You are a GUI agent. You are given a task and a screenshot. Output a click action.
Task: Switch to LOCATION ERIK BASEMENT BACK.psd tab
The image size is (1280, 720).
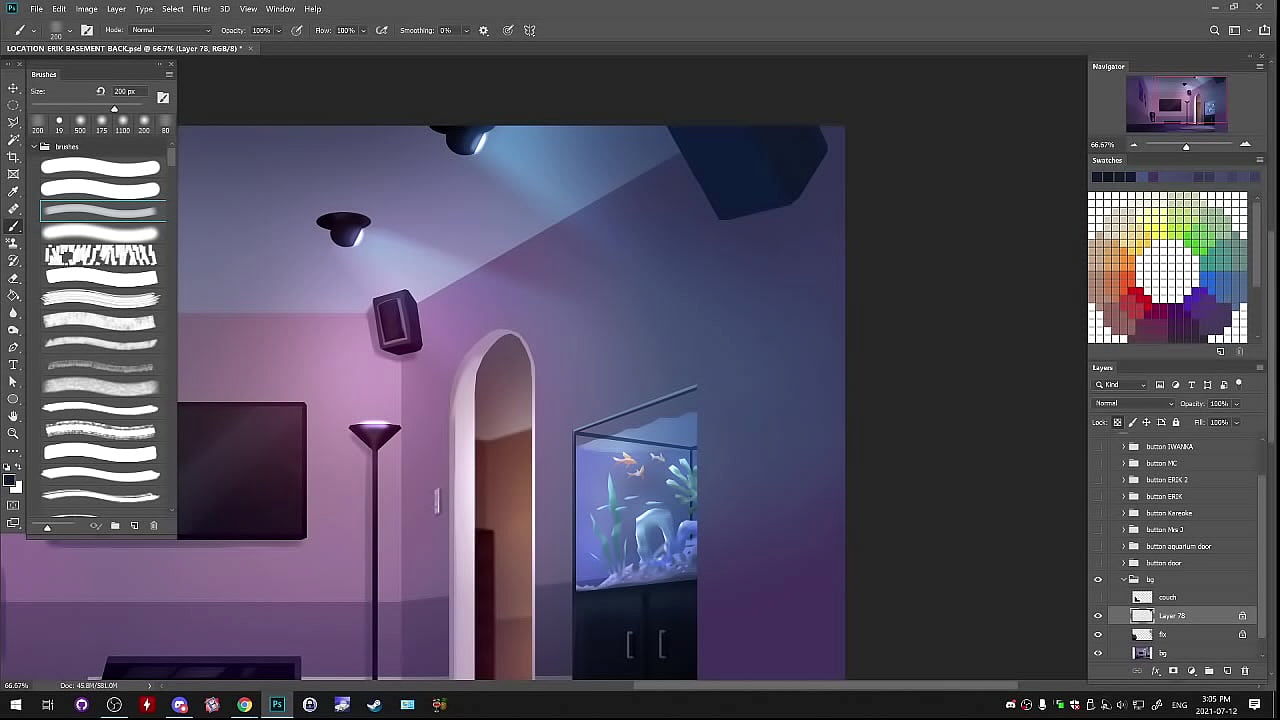125,48
